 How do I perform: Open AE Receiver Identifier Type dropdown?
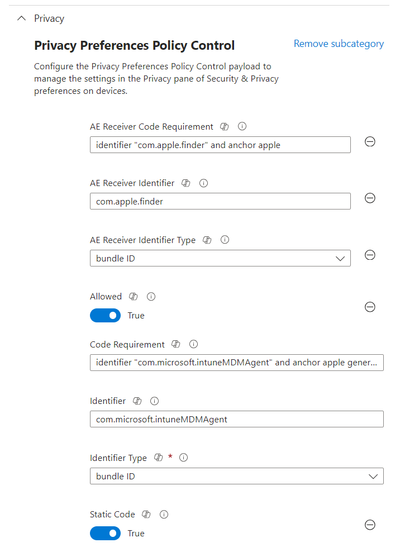point(220,258)
